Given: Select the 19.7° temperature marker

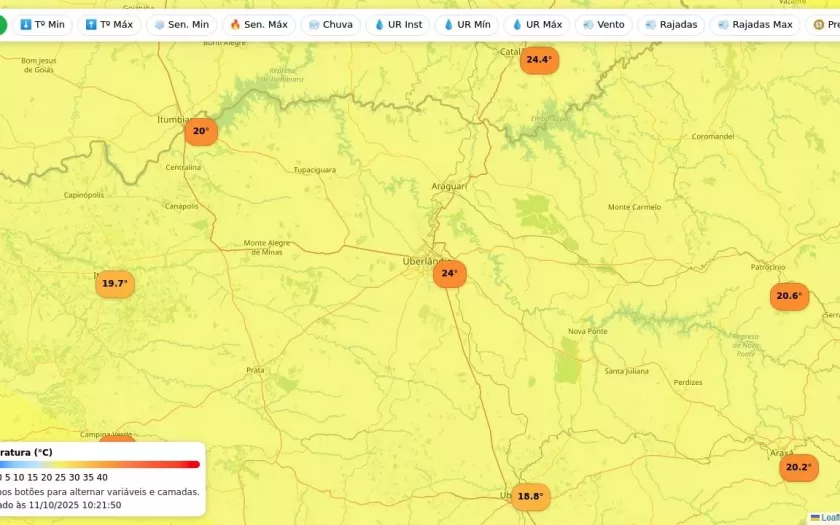Looking at the screenshot, I should click(x=115, y=284).
